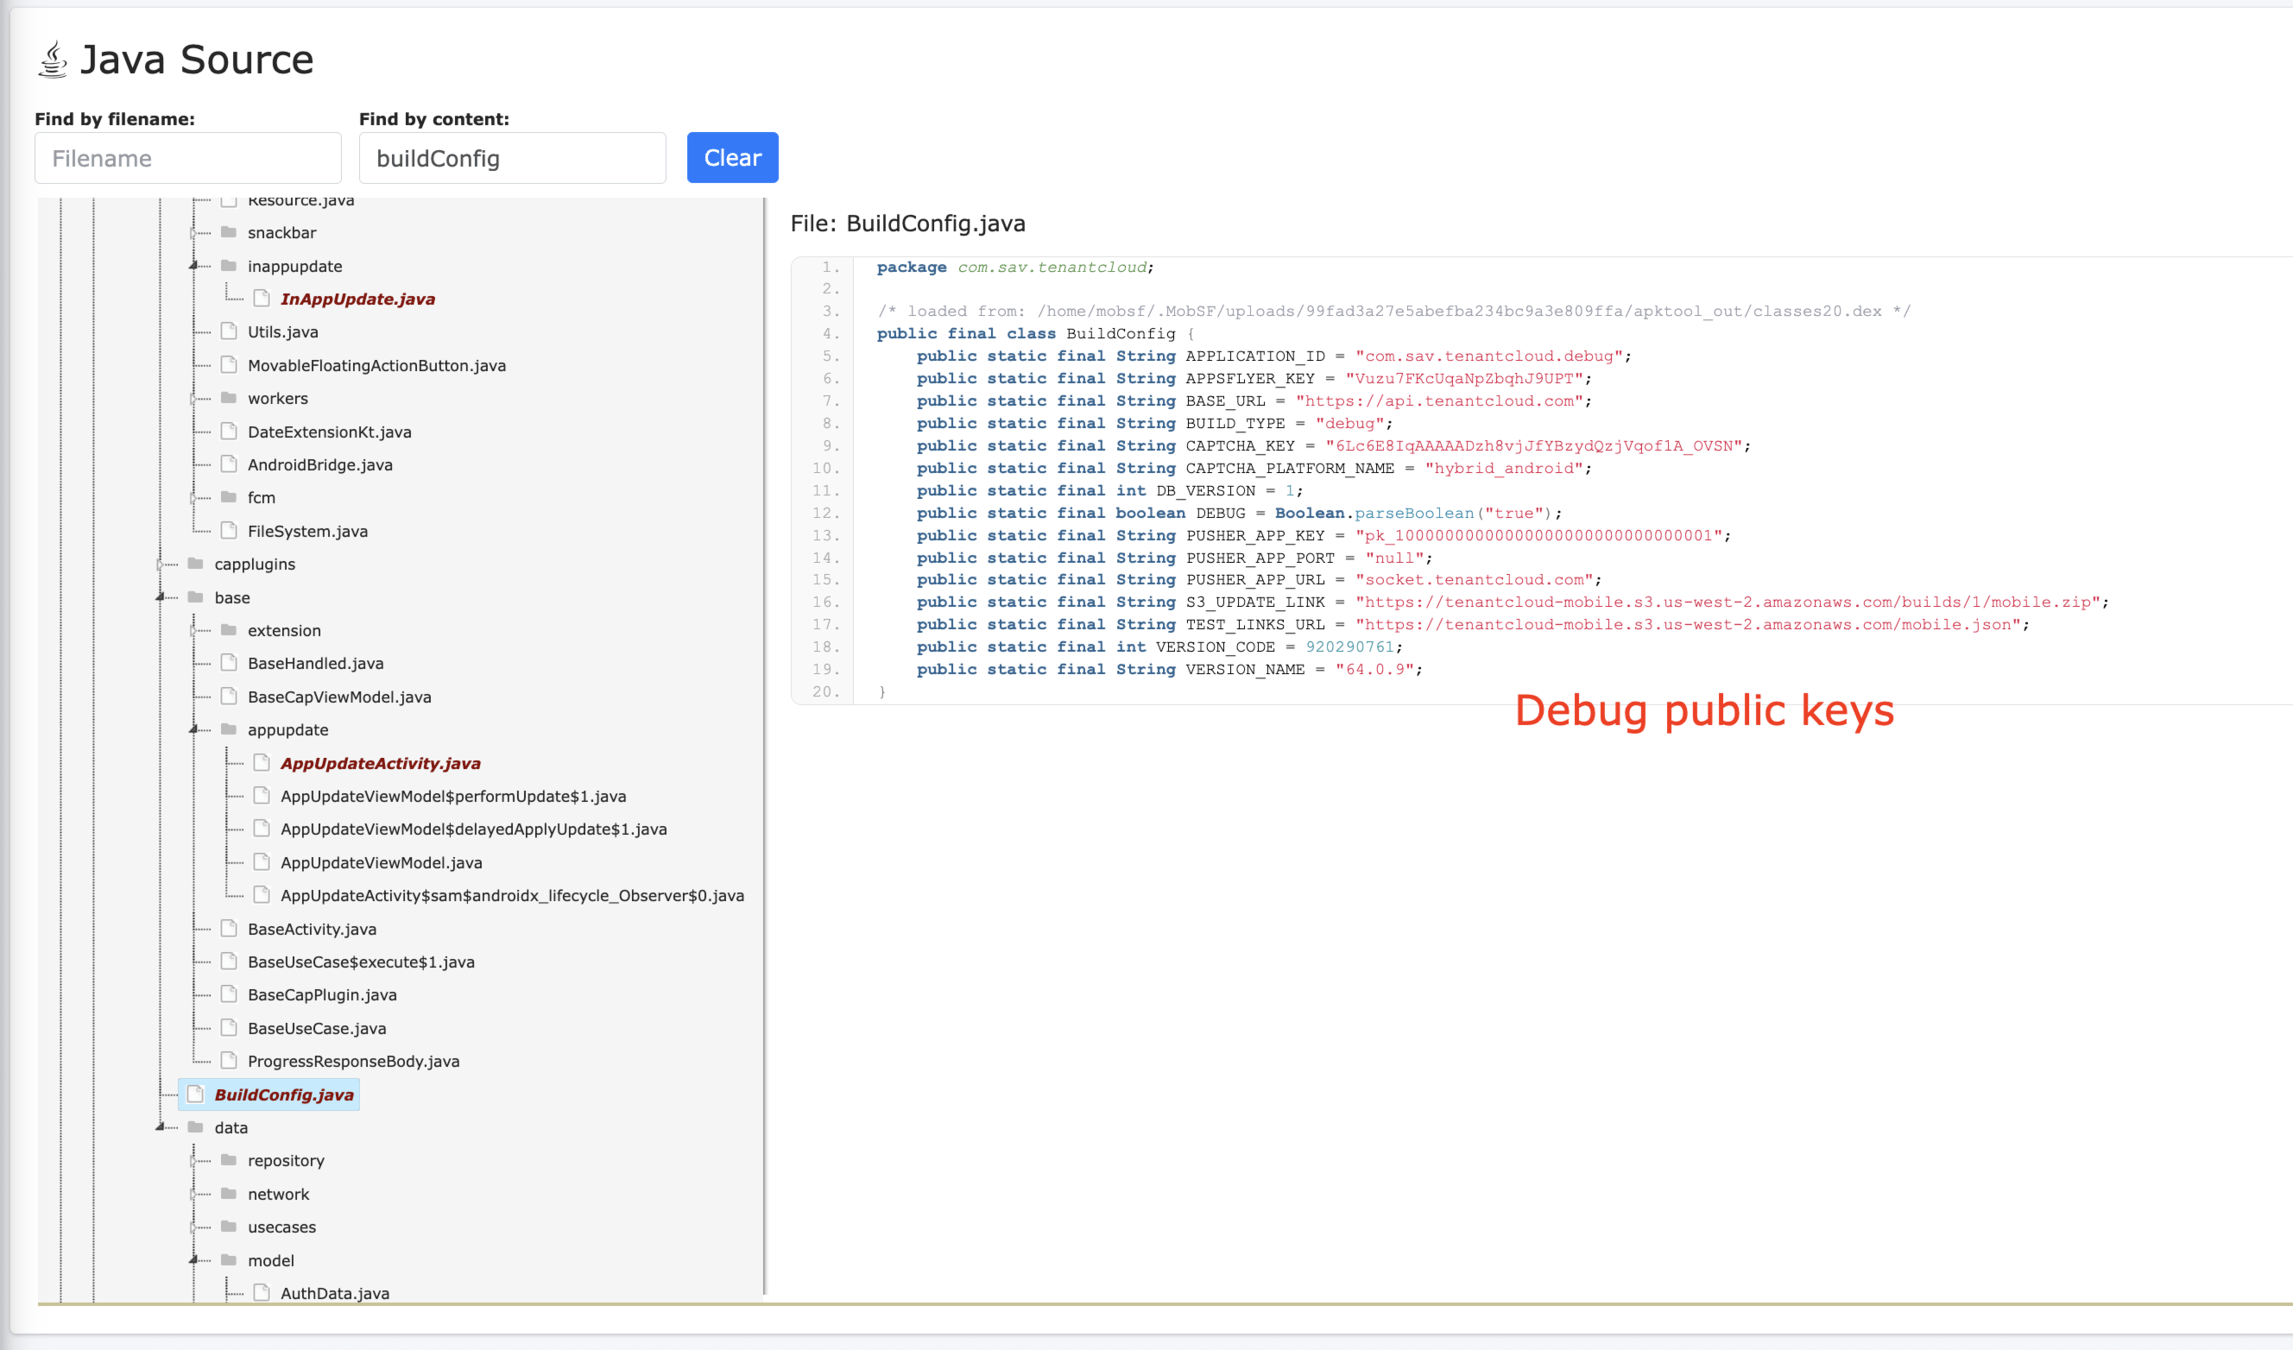Collapse the appupdate folder arrow
The width and height of the screenshot is (2293, 1350).
coord(194,729)
